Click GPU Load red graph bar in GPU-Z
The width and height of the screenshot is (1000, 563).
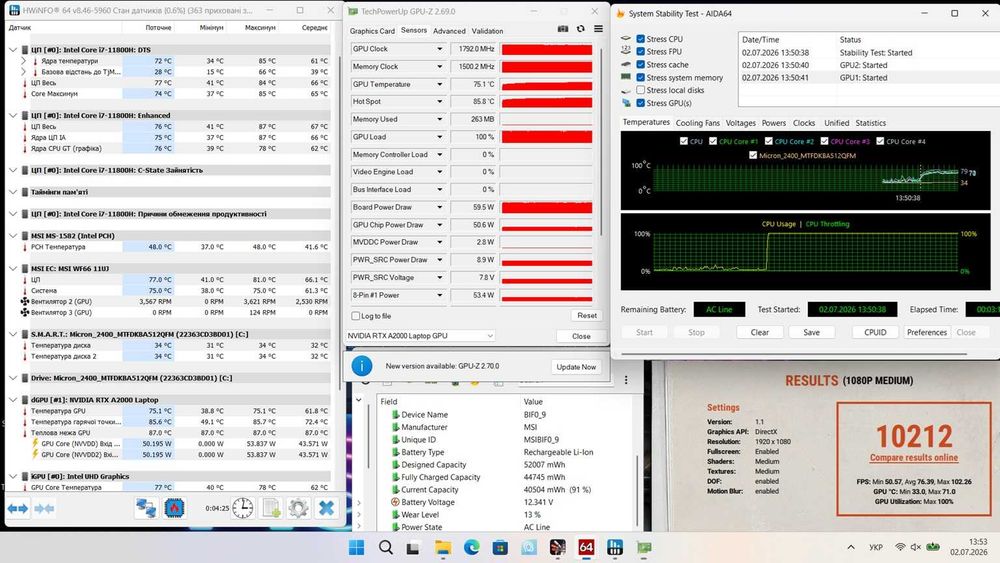(547, 136)
